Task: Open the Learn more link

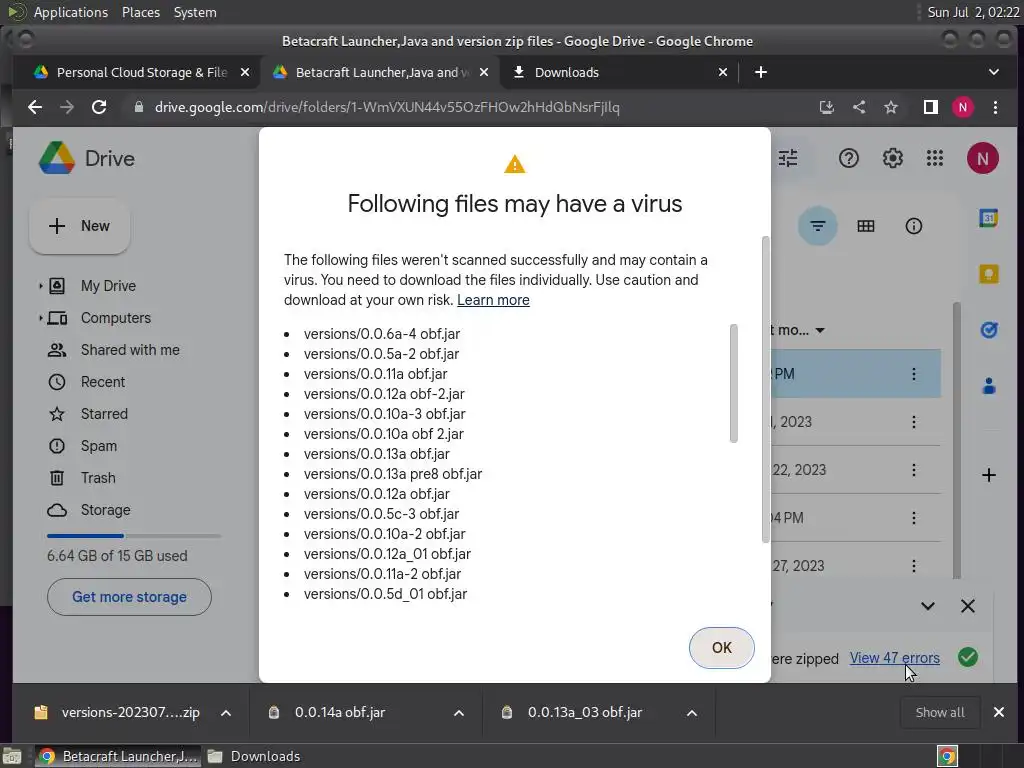Action: point(493,300)
